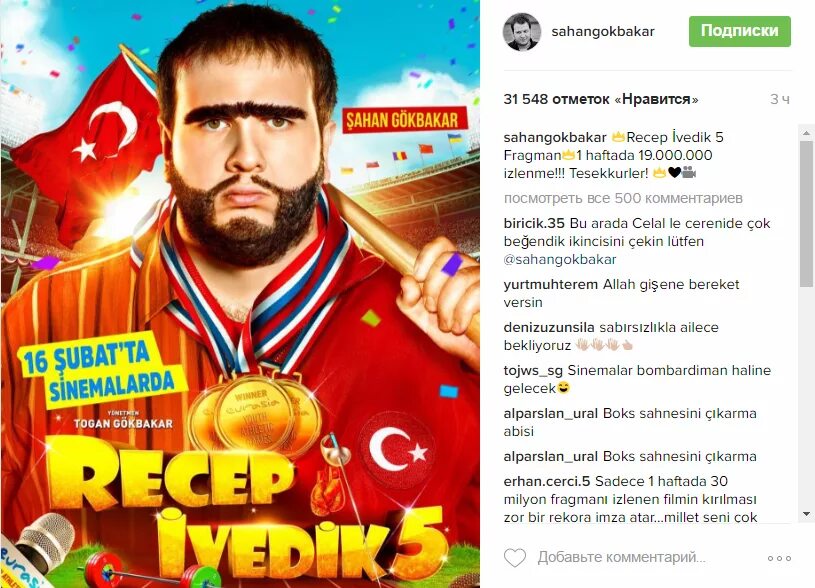815x588 pixels.
Task: Open the three-dot more options menu
Action: point(779,558)
